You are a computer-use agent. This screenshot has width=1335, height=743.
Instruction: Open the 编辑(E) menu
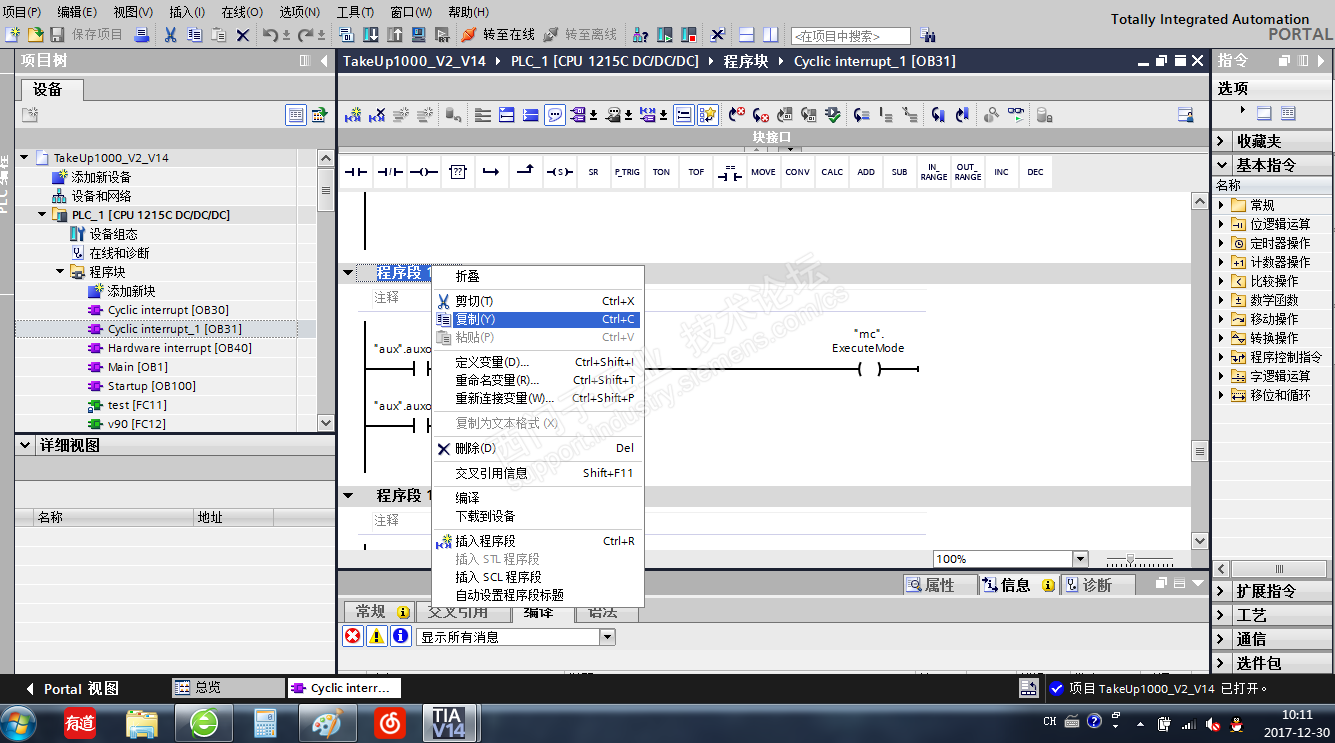[77, 12]
